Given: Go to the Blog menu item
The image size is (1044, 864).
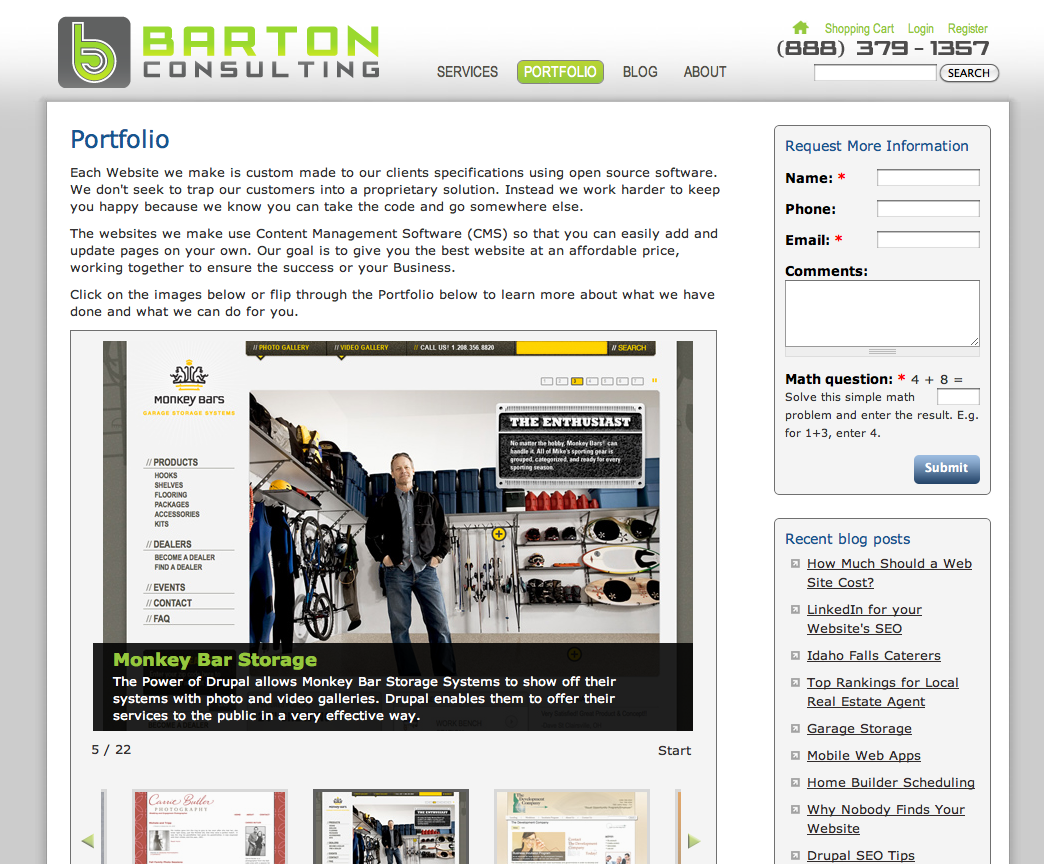Looking at the screenshot, I should coord(640,72).
